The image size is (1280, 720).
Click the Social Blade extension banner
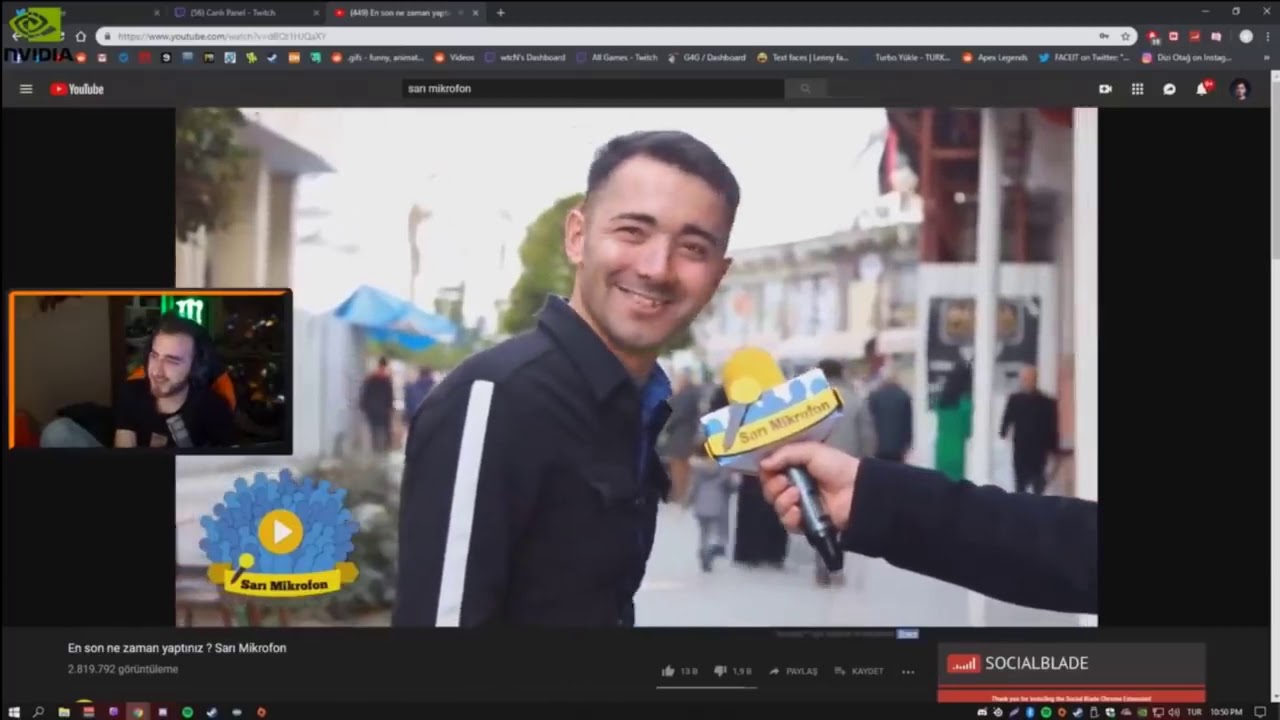coord(1071,673)
